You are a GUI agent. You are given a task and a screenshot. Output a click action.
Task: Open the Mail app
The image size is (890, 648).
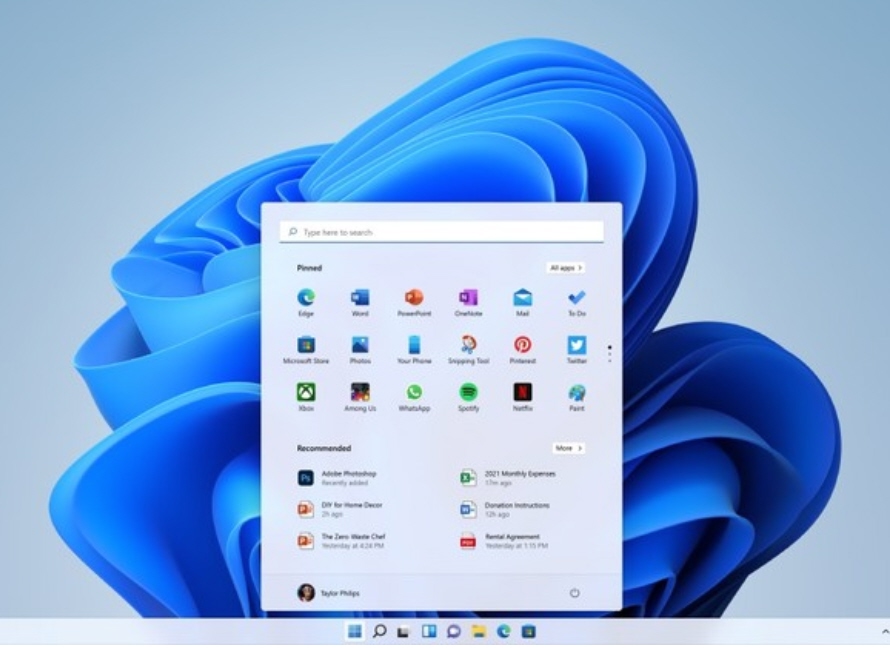coord(522,302)
